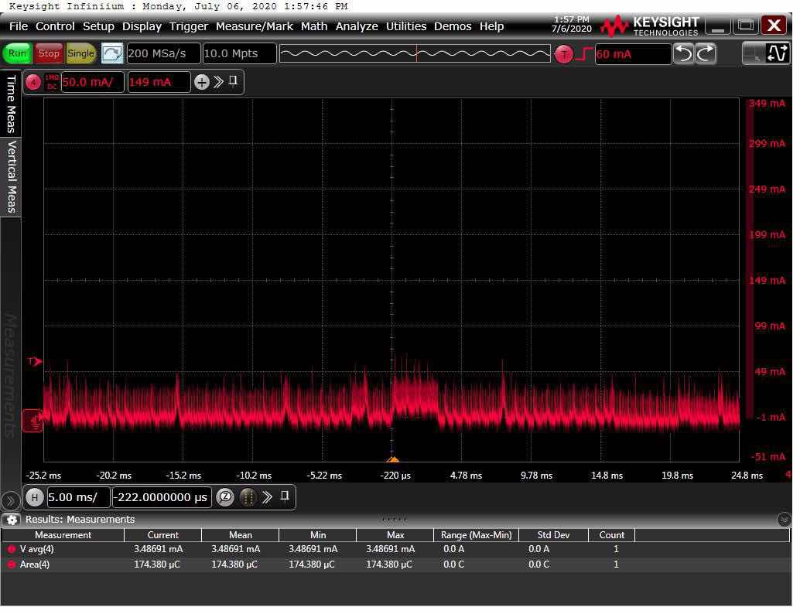Click the add channel plus icon
The width and height of the screenshot is (800, 614).
click(x=201, y=82)
